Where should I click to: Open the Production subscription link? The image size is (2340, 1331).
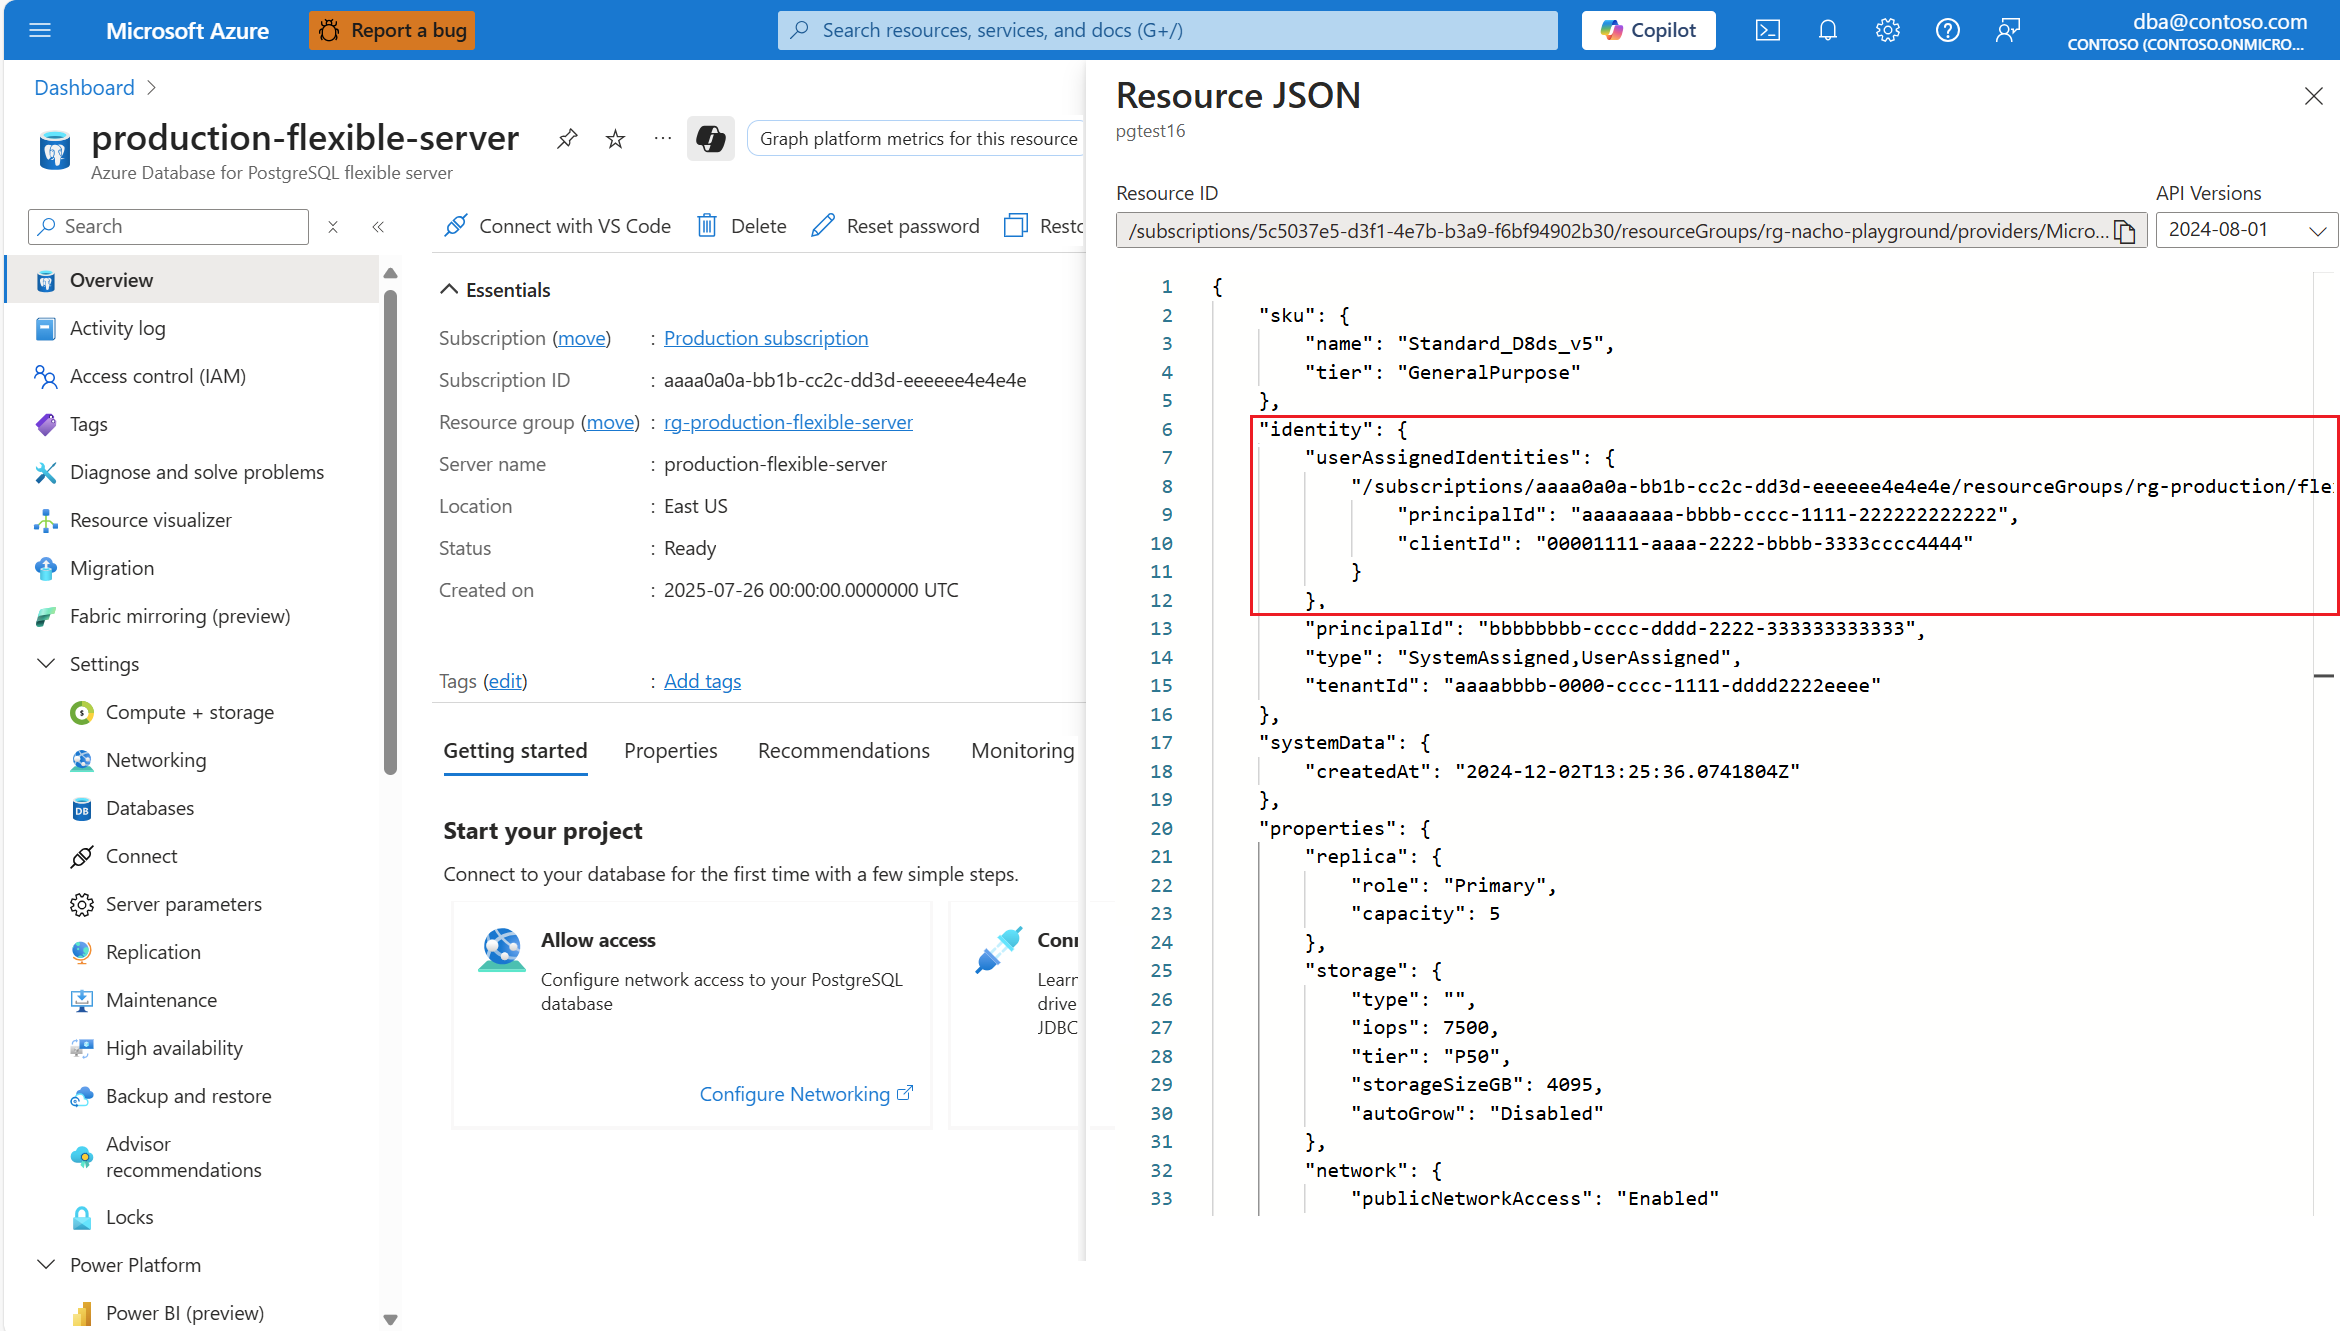pos(765,338)
